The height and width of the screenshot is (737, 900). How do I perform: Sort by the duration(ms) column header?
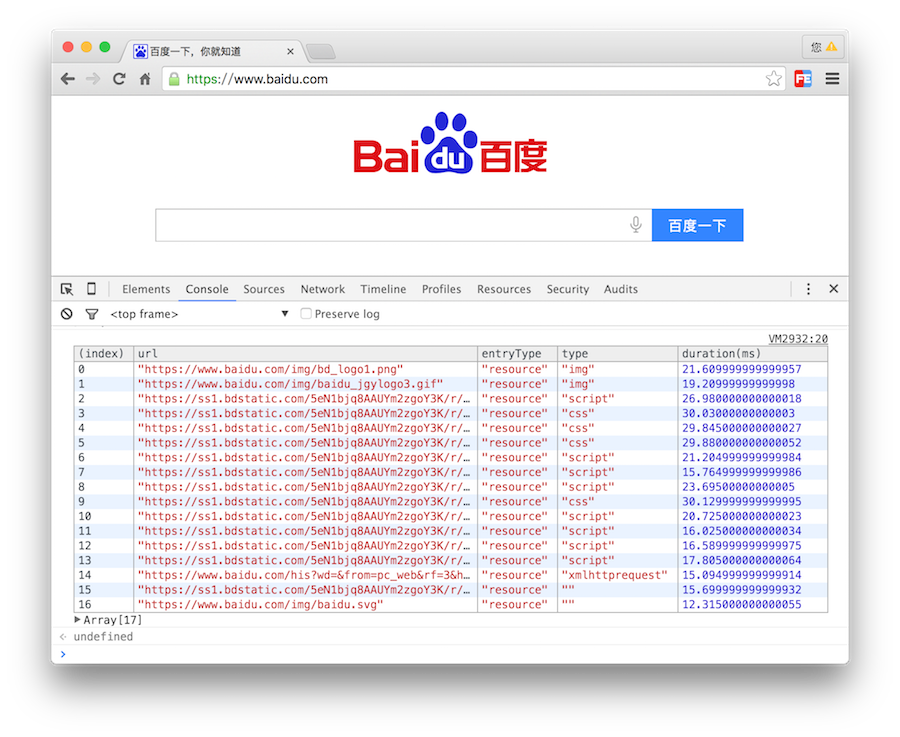(x=752, y=354)
